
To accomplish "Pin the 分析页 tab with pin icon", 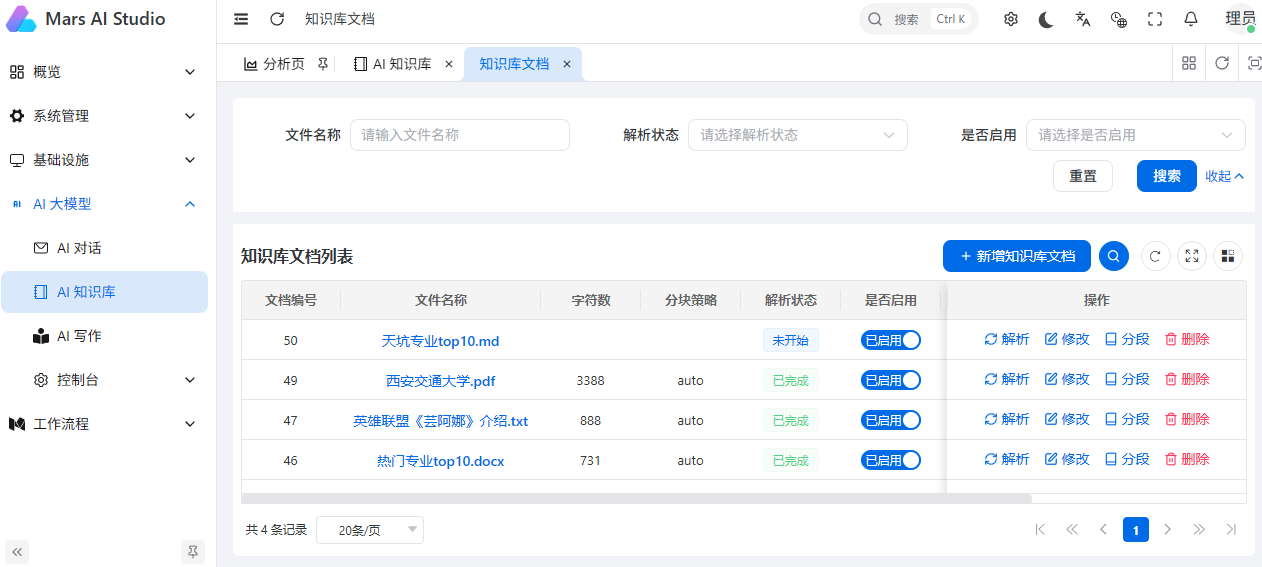I will [322, 64].
